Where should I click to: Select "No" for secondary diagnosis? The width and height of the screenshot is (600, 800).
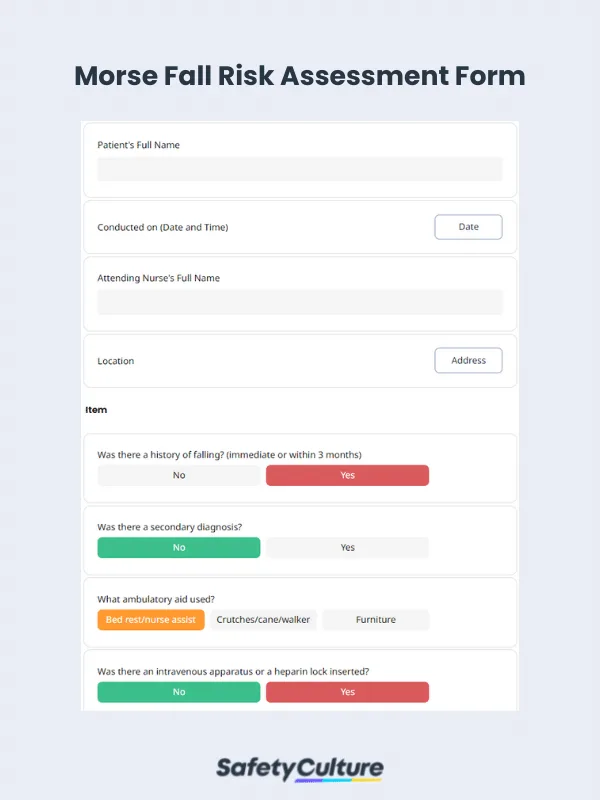178,547
